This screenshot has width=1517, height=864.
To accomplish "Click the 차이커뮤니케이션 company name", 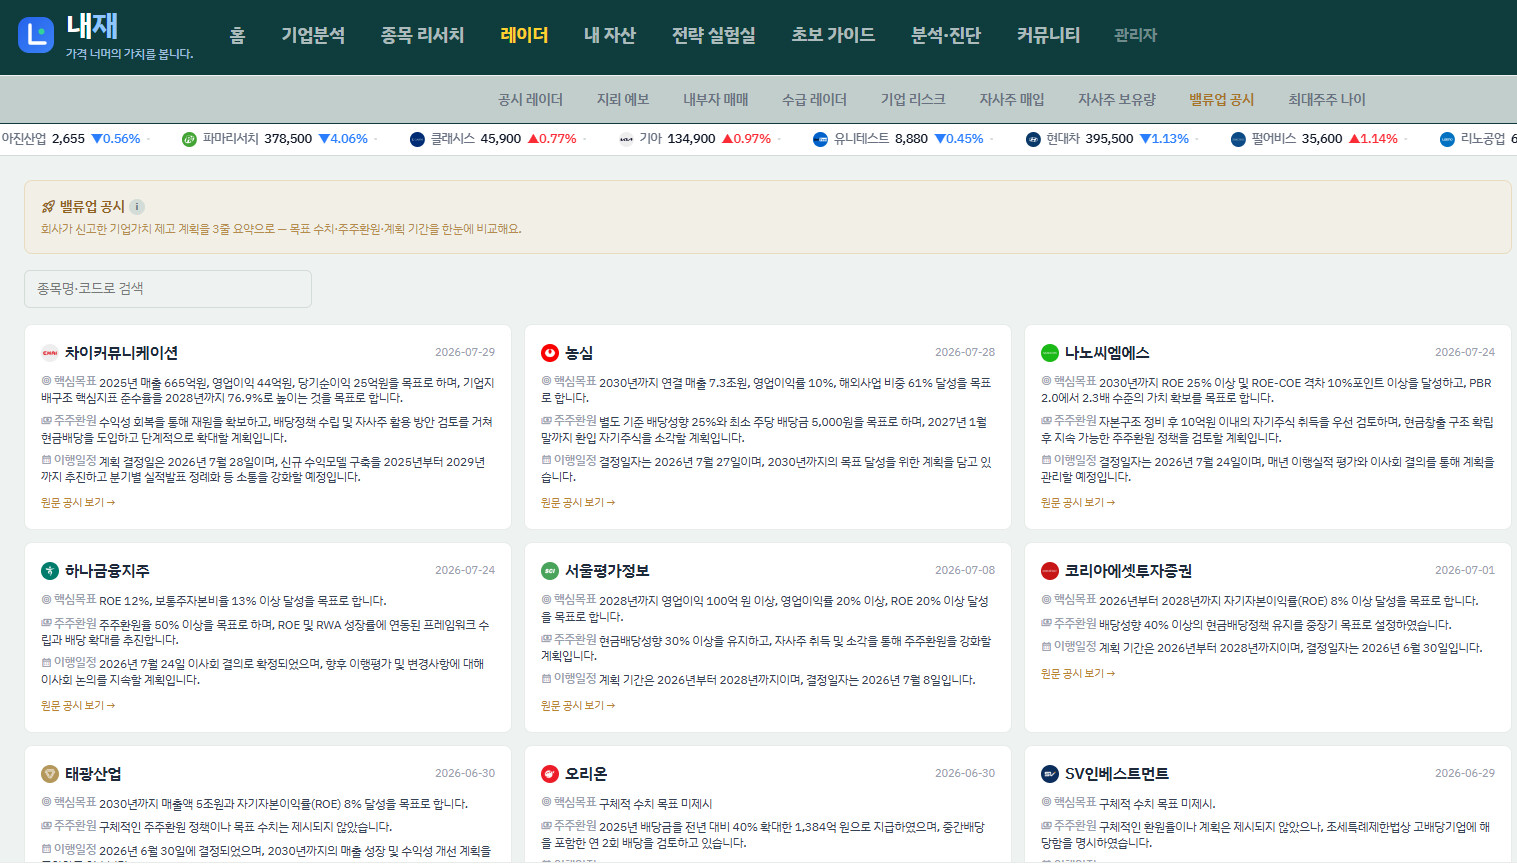I will (x=122, y=353).
